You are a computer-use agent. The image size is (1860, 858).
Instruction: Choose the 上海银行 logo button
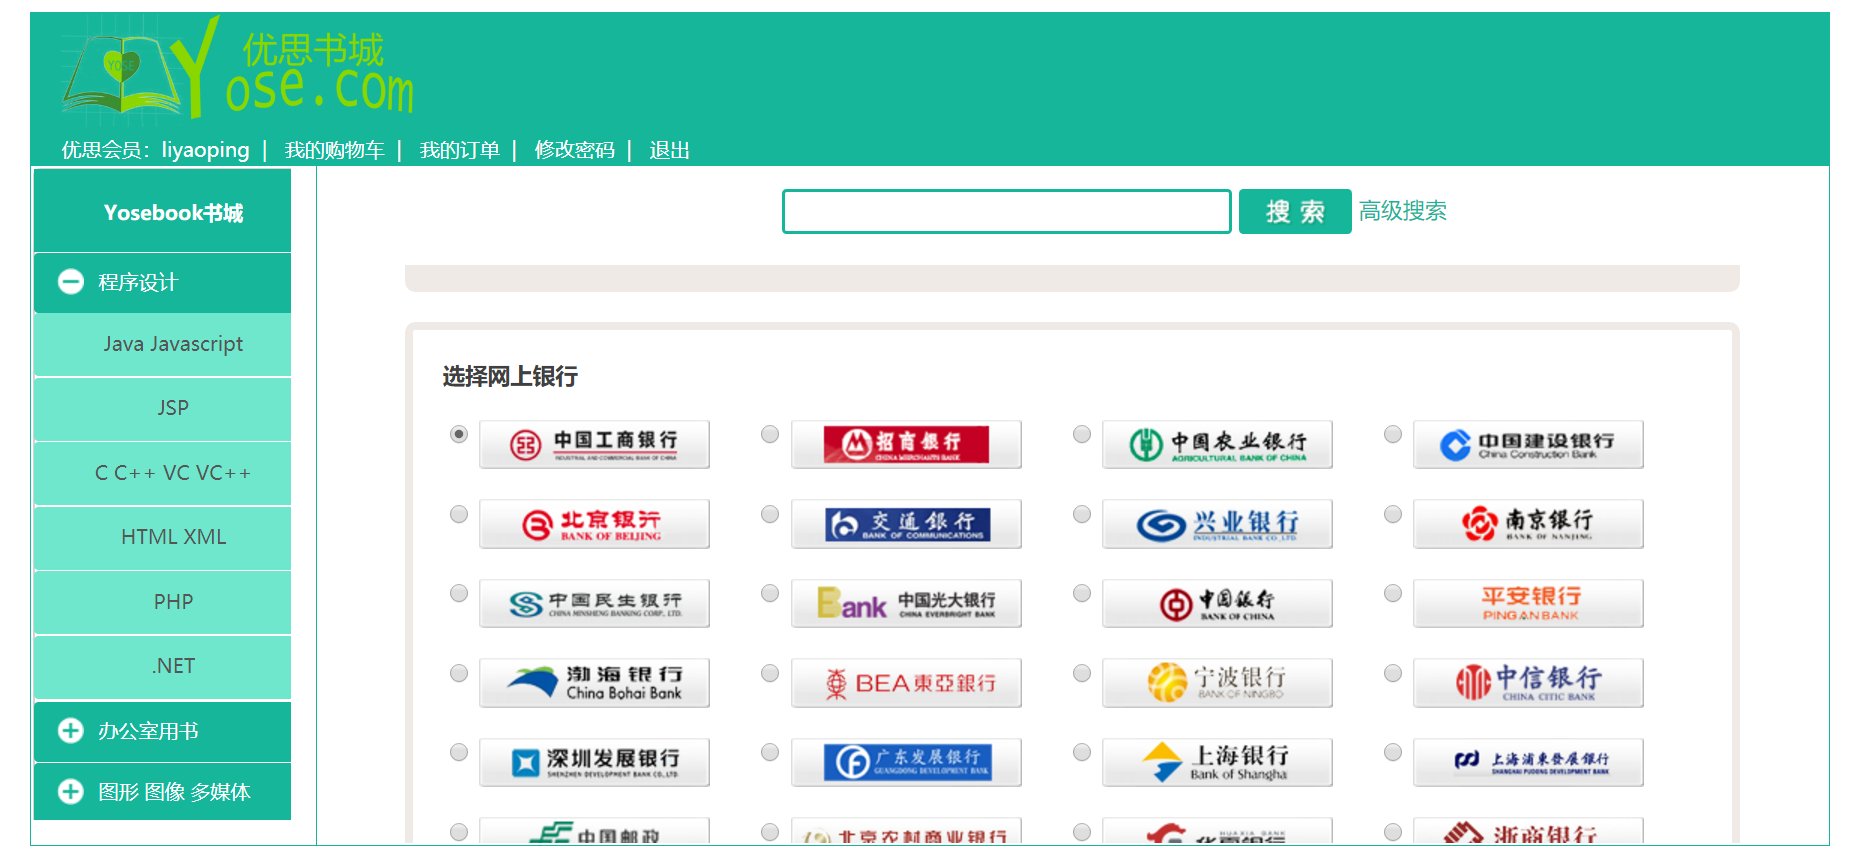pos(1217,762)
